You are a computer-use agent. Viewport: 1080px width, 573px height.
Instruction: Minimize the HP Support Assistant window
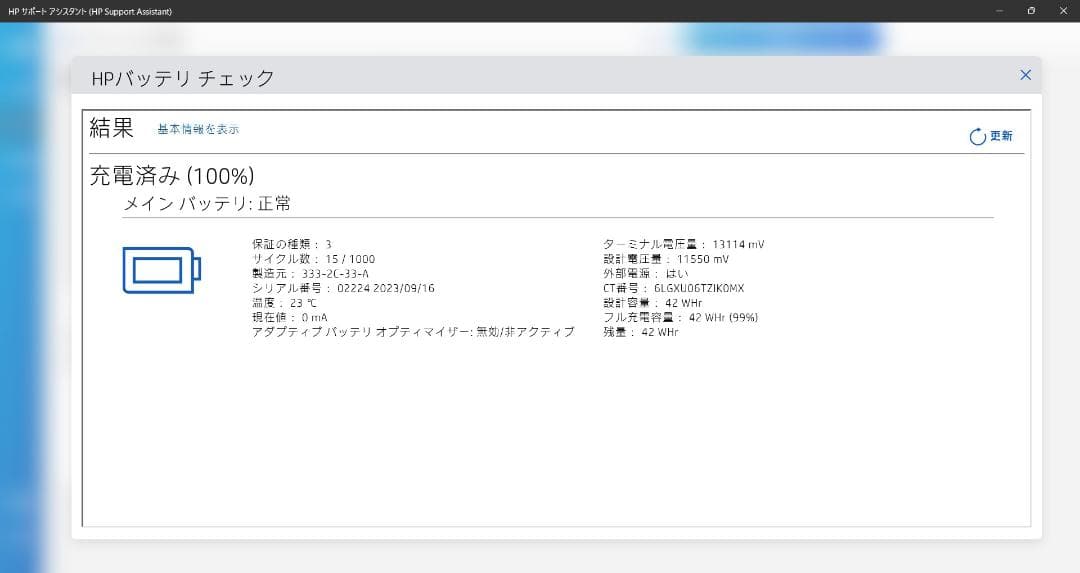pyautogui.click(x=999, y=10)
